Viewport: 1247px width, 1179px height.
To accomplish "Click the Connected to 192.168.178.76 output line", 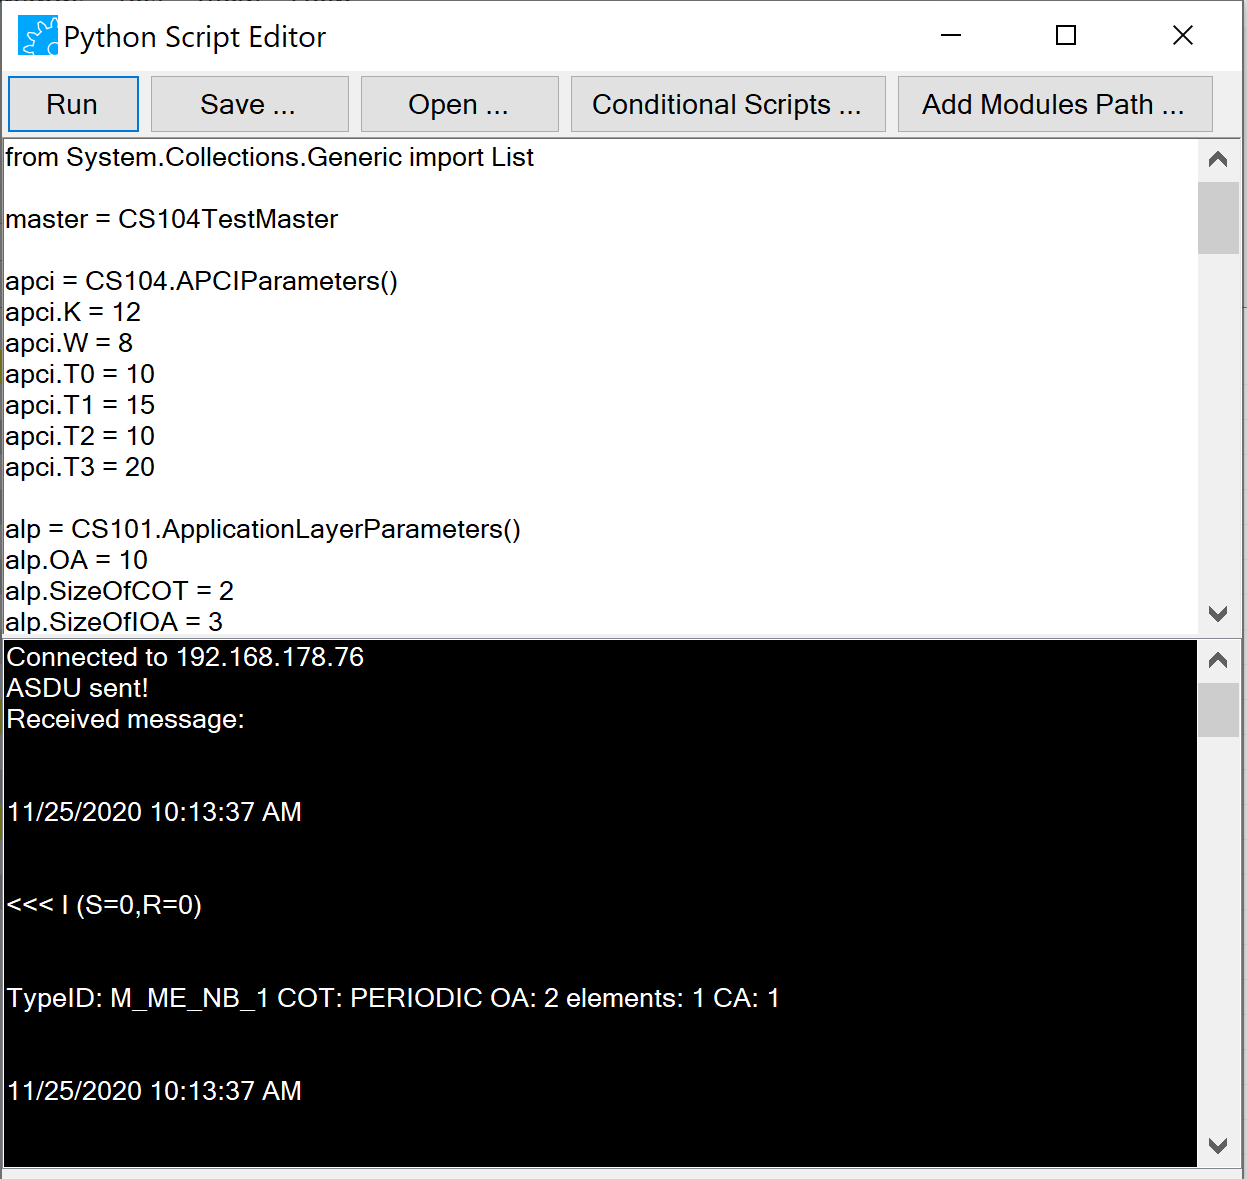I will coord(185,657).
